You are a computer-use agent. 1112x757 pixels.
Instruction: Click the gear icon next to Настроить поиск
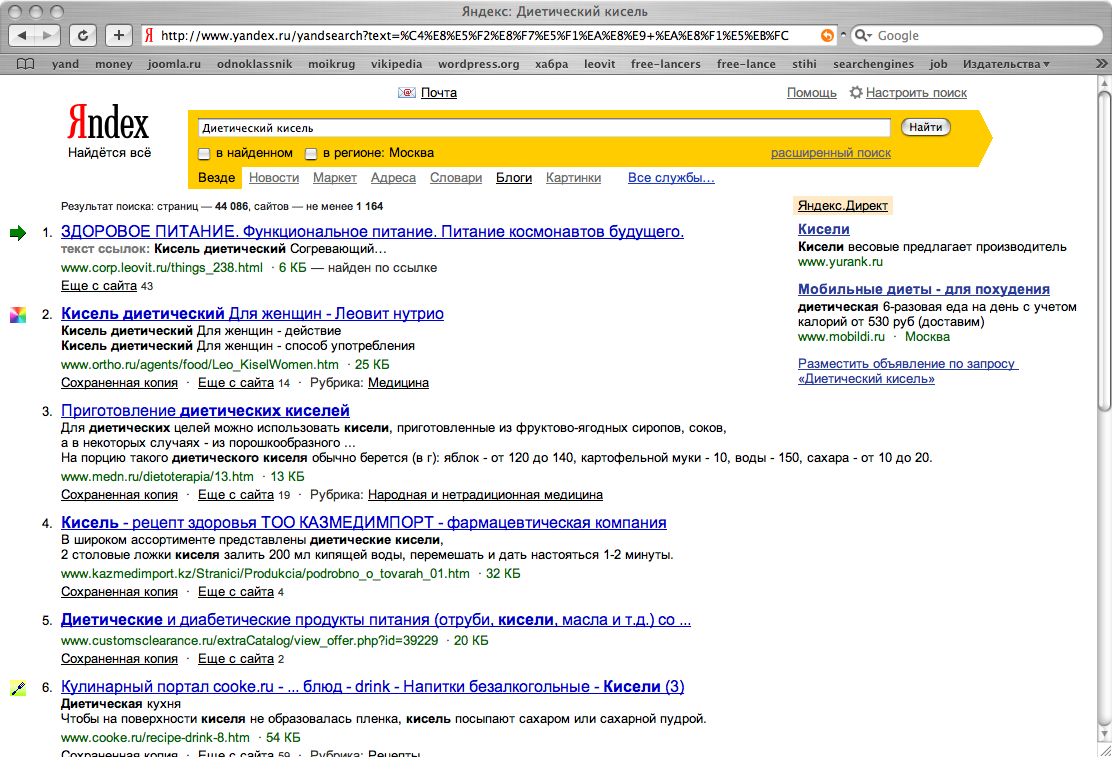point(856,93)
